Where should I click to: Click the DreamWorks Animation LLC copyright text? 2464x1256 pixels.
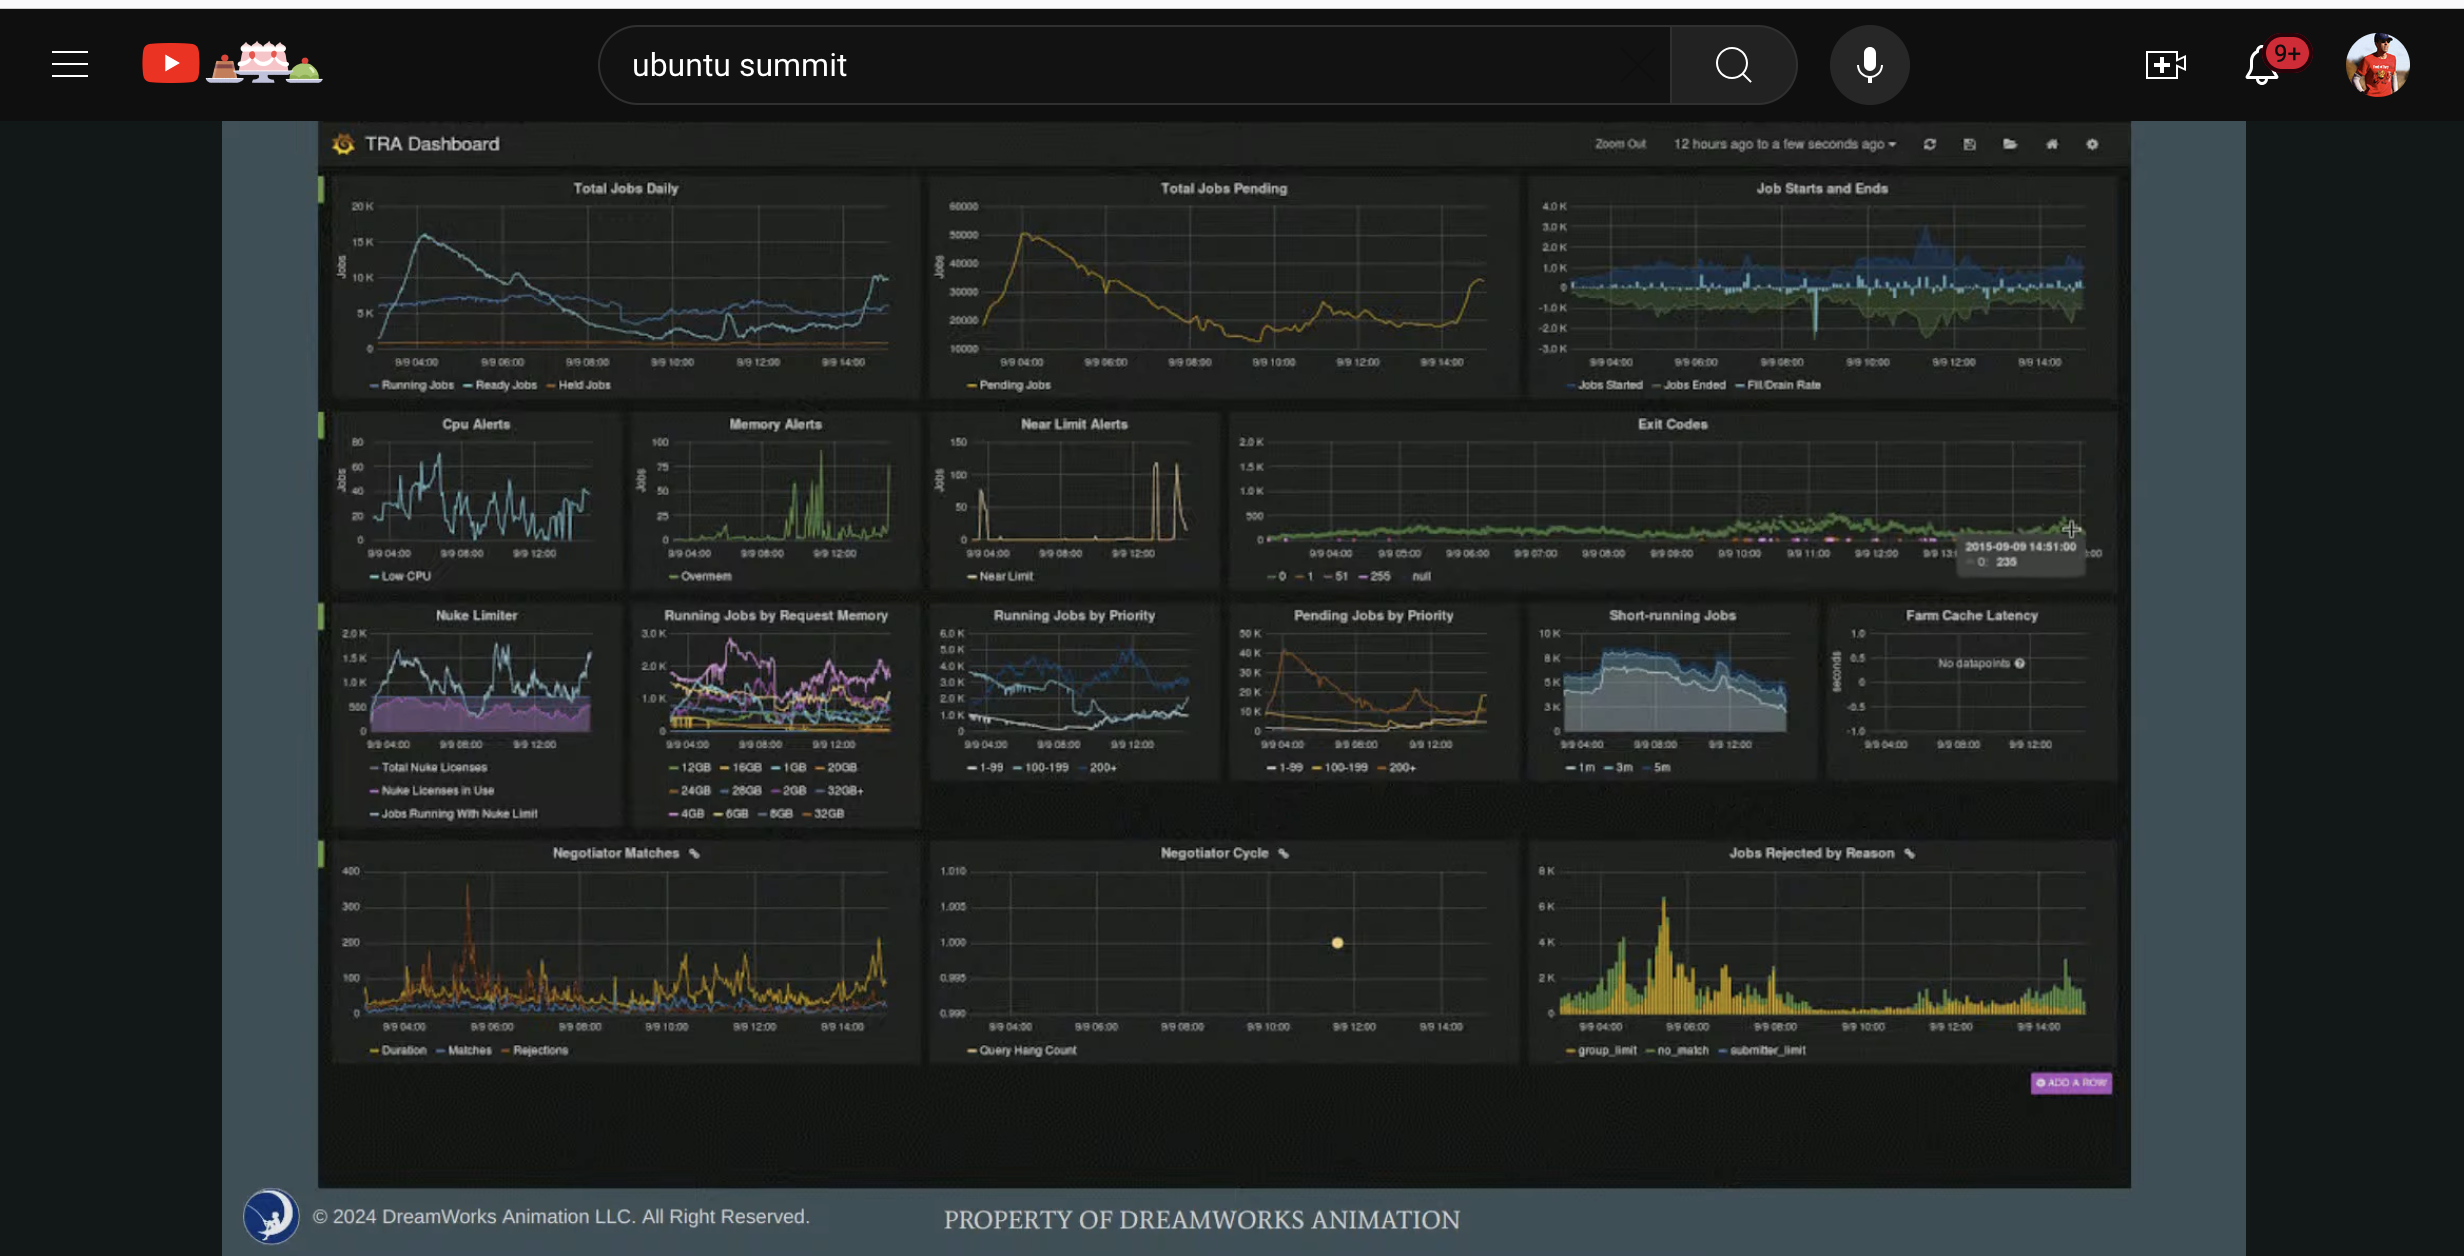coord(561,1216)
